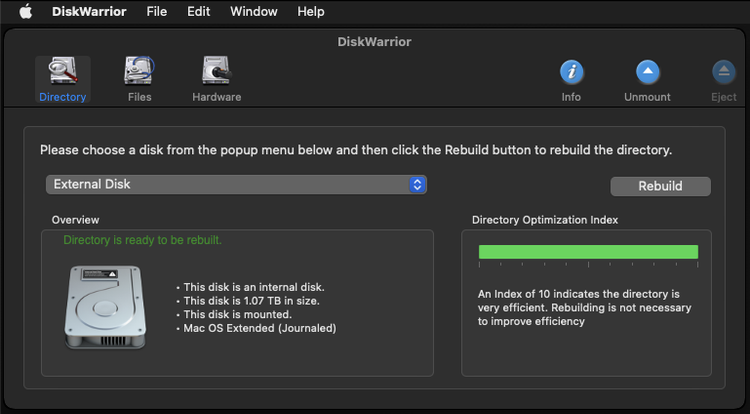Click the Info toolbar label

(571, 97)
